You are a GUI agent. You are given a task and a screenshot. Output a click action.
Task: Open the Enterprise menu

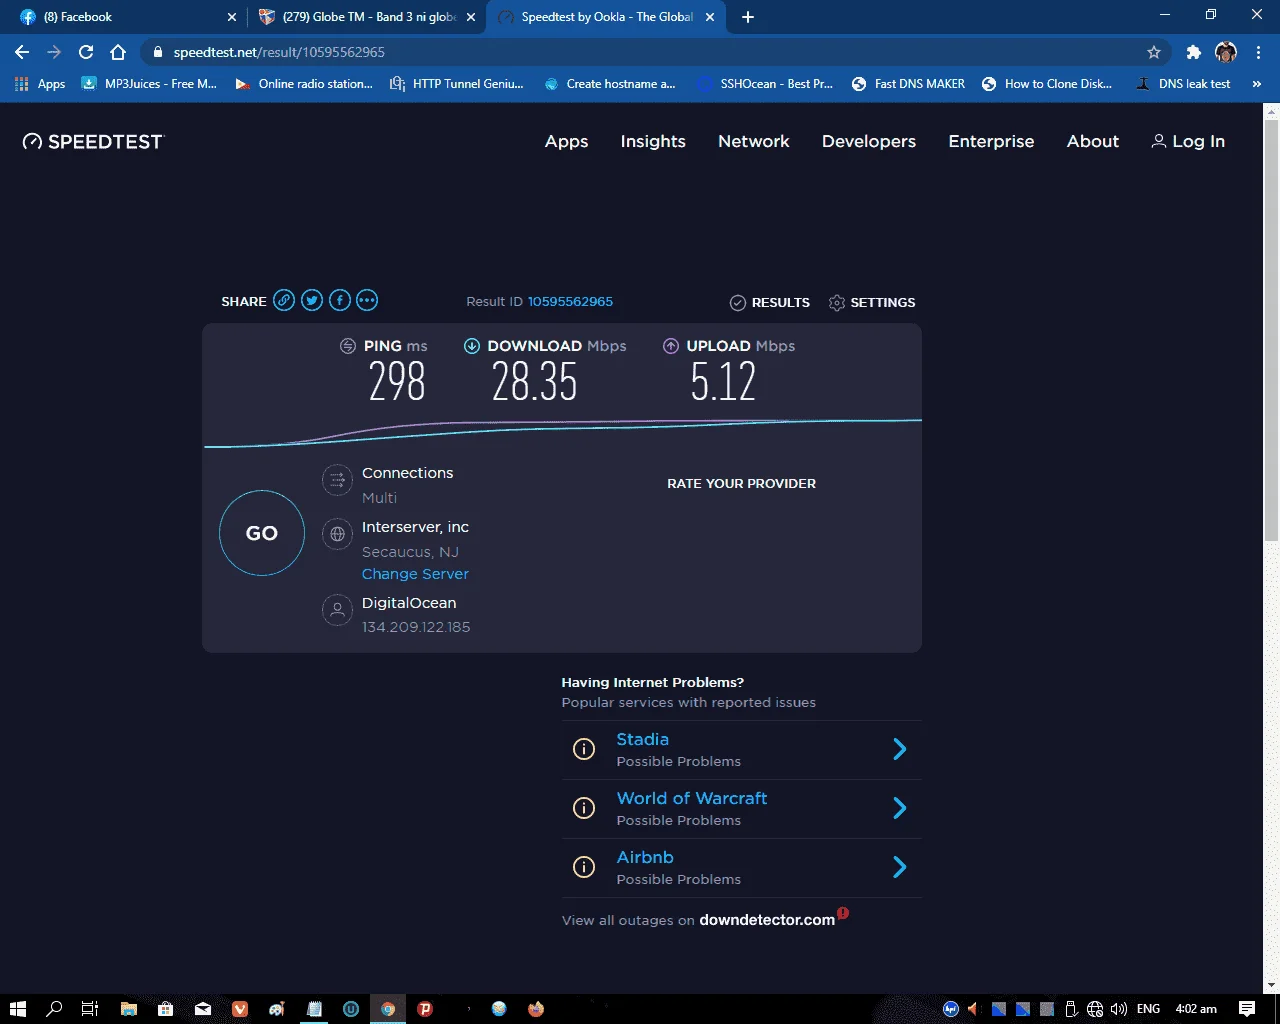click(x=991, y=141)
